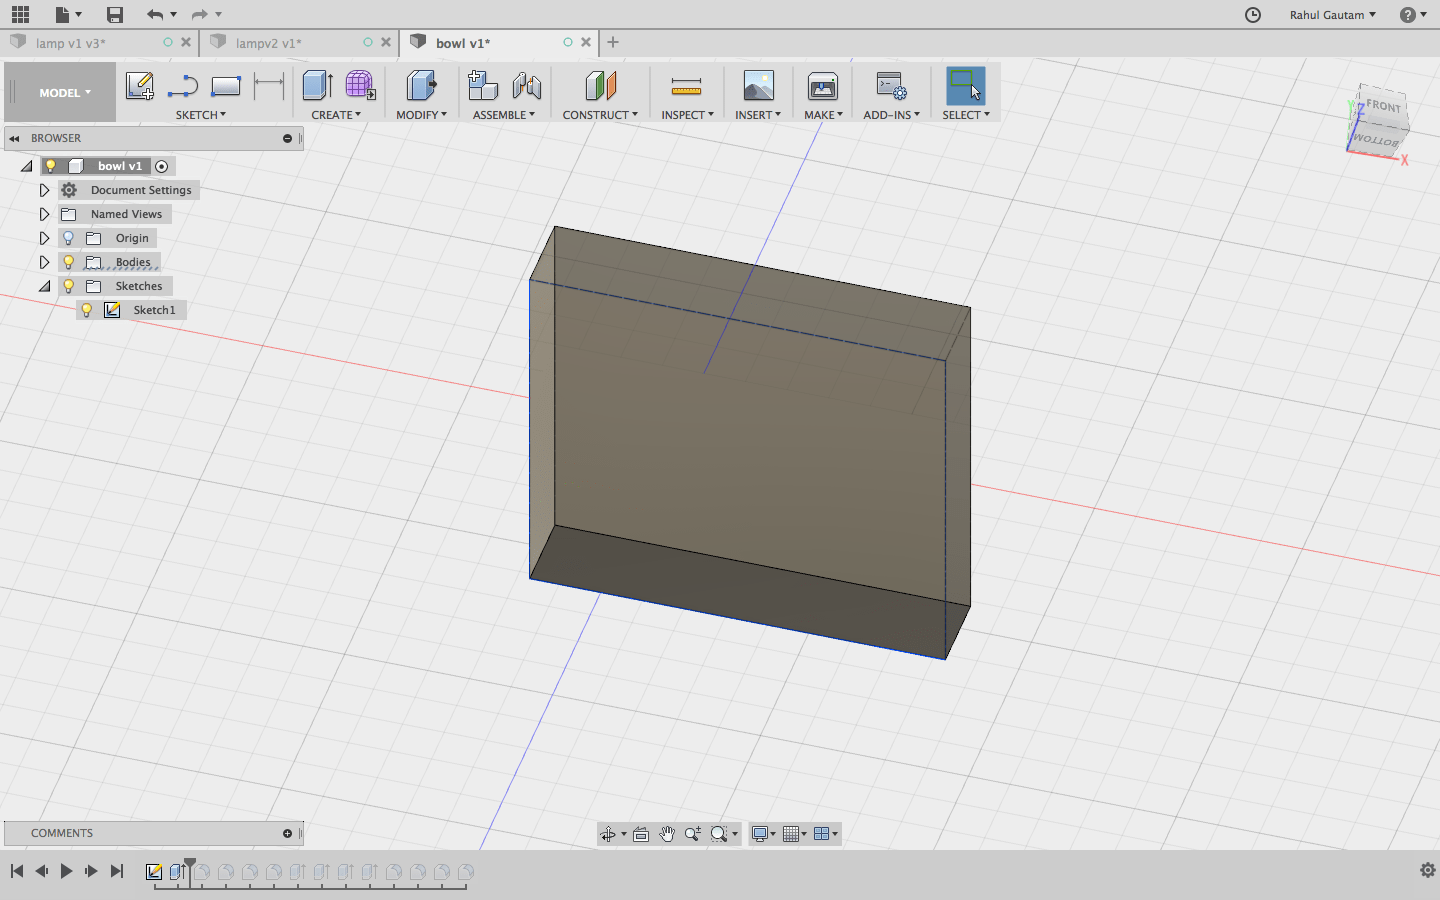Open the MODIFY menu
Image resolution: width=1440 pixels, height=900 pixels.
[x=421, y=115]
